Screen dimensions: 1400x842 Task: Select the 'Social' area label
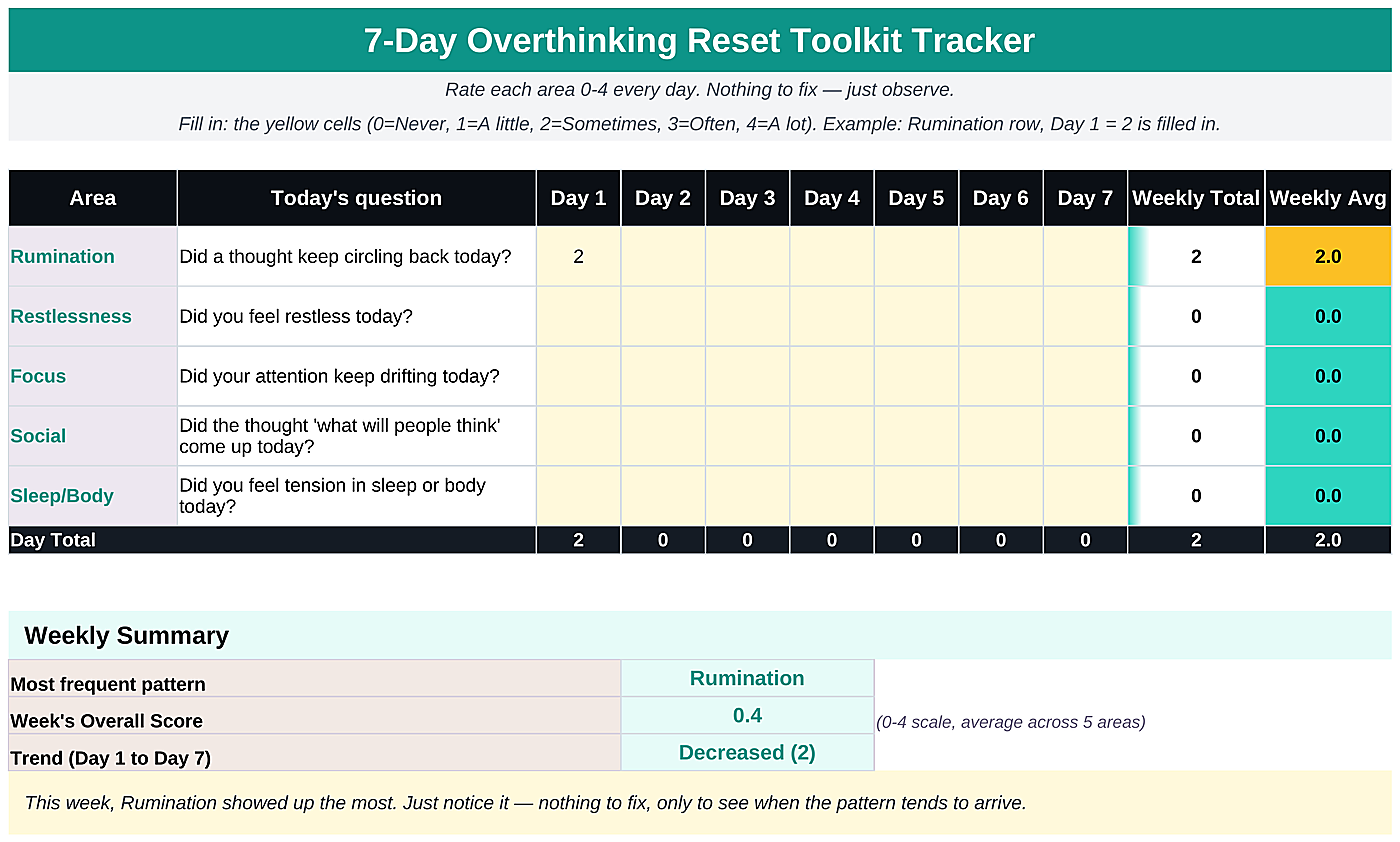(38, 436)
